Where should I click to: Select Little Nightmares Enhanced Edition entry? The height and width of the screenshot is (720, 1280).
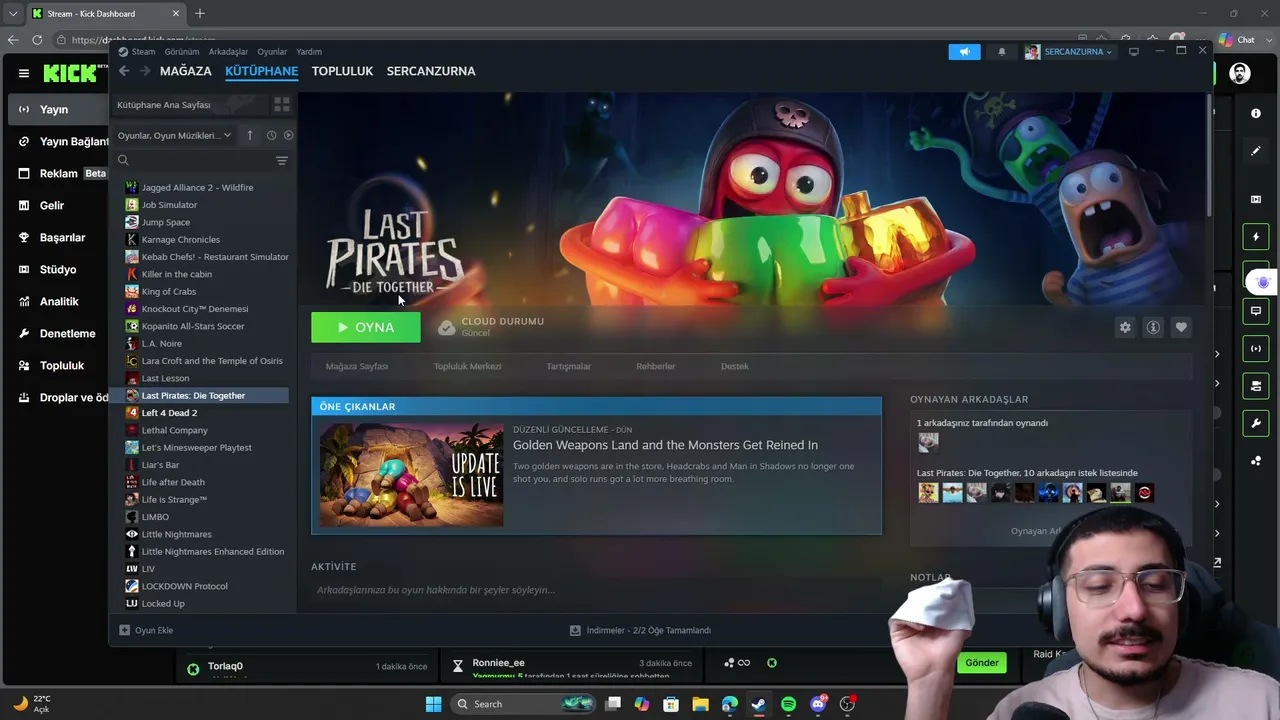[213, 552]
